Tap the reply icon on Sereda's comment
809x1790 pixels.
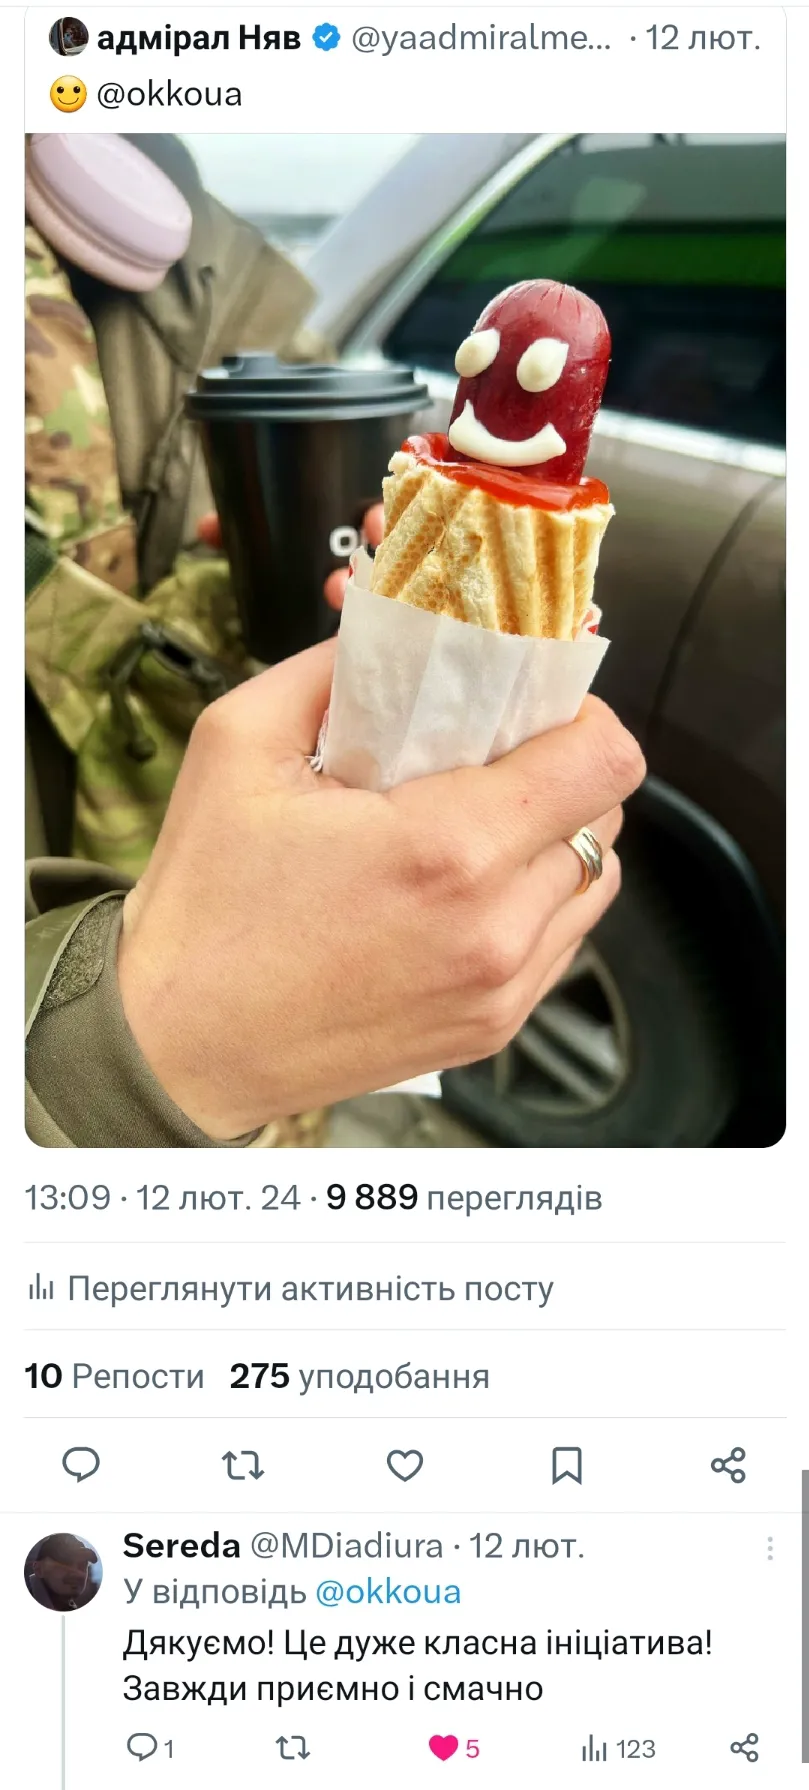pyautogui.click(x=151, y=1747)
